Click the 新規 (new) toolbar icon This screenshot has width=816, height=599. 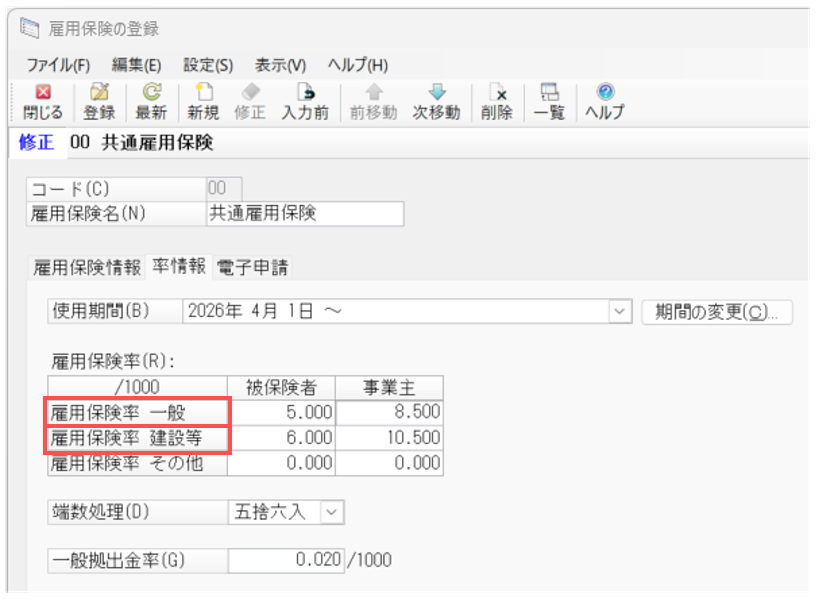[203, 102]
